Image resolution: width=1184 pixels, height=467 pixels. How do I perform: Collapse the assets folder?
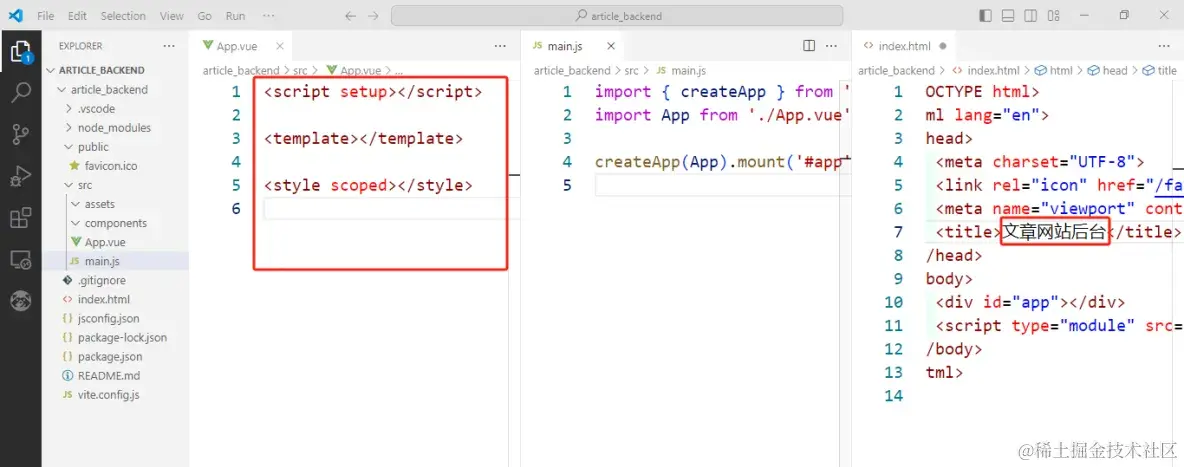click(116, 204)
